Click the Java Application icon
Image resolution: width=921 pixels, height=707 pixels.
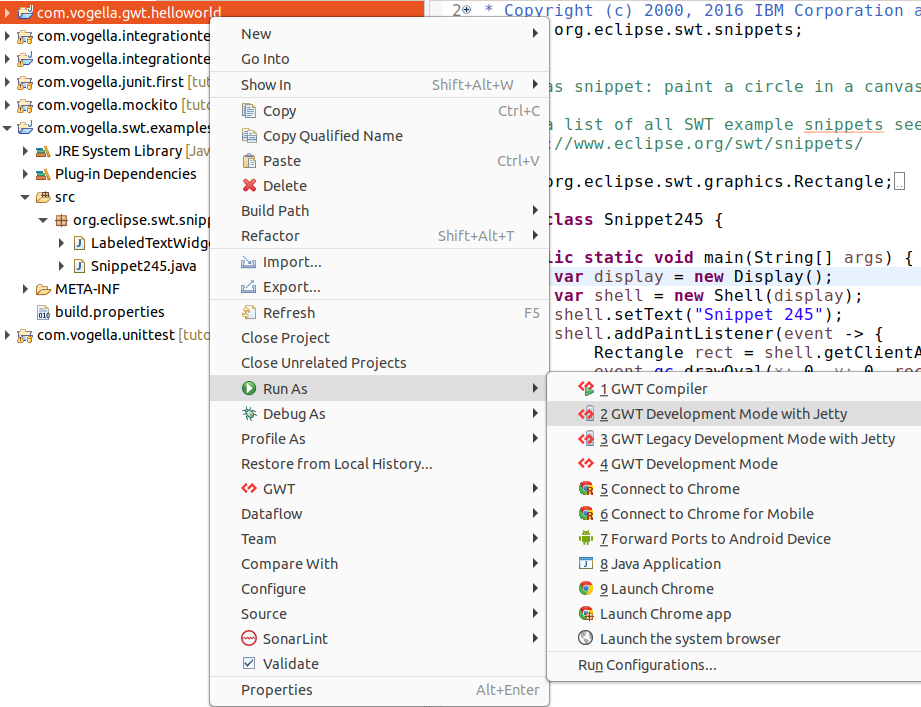click(586, 564)
